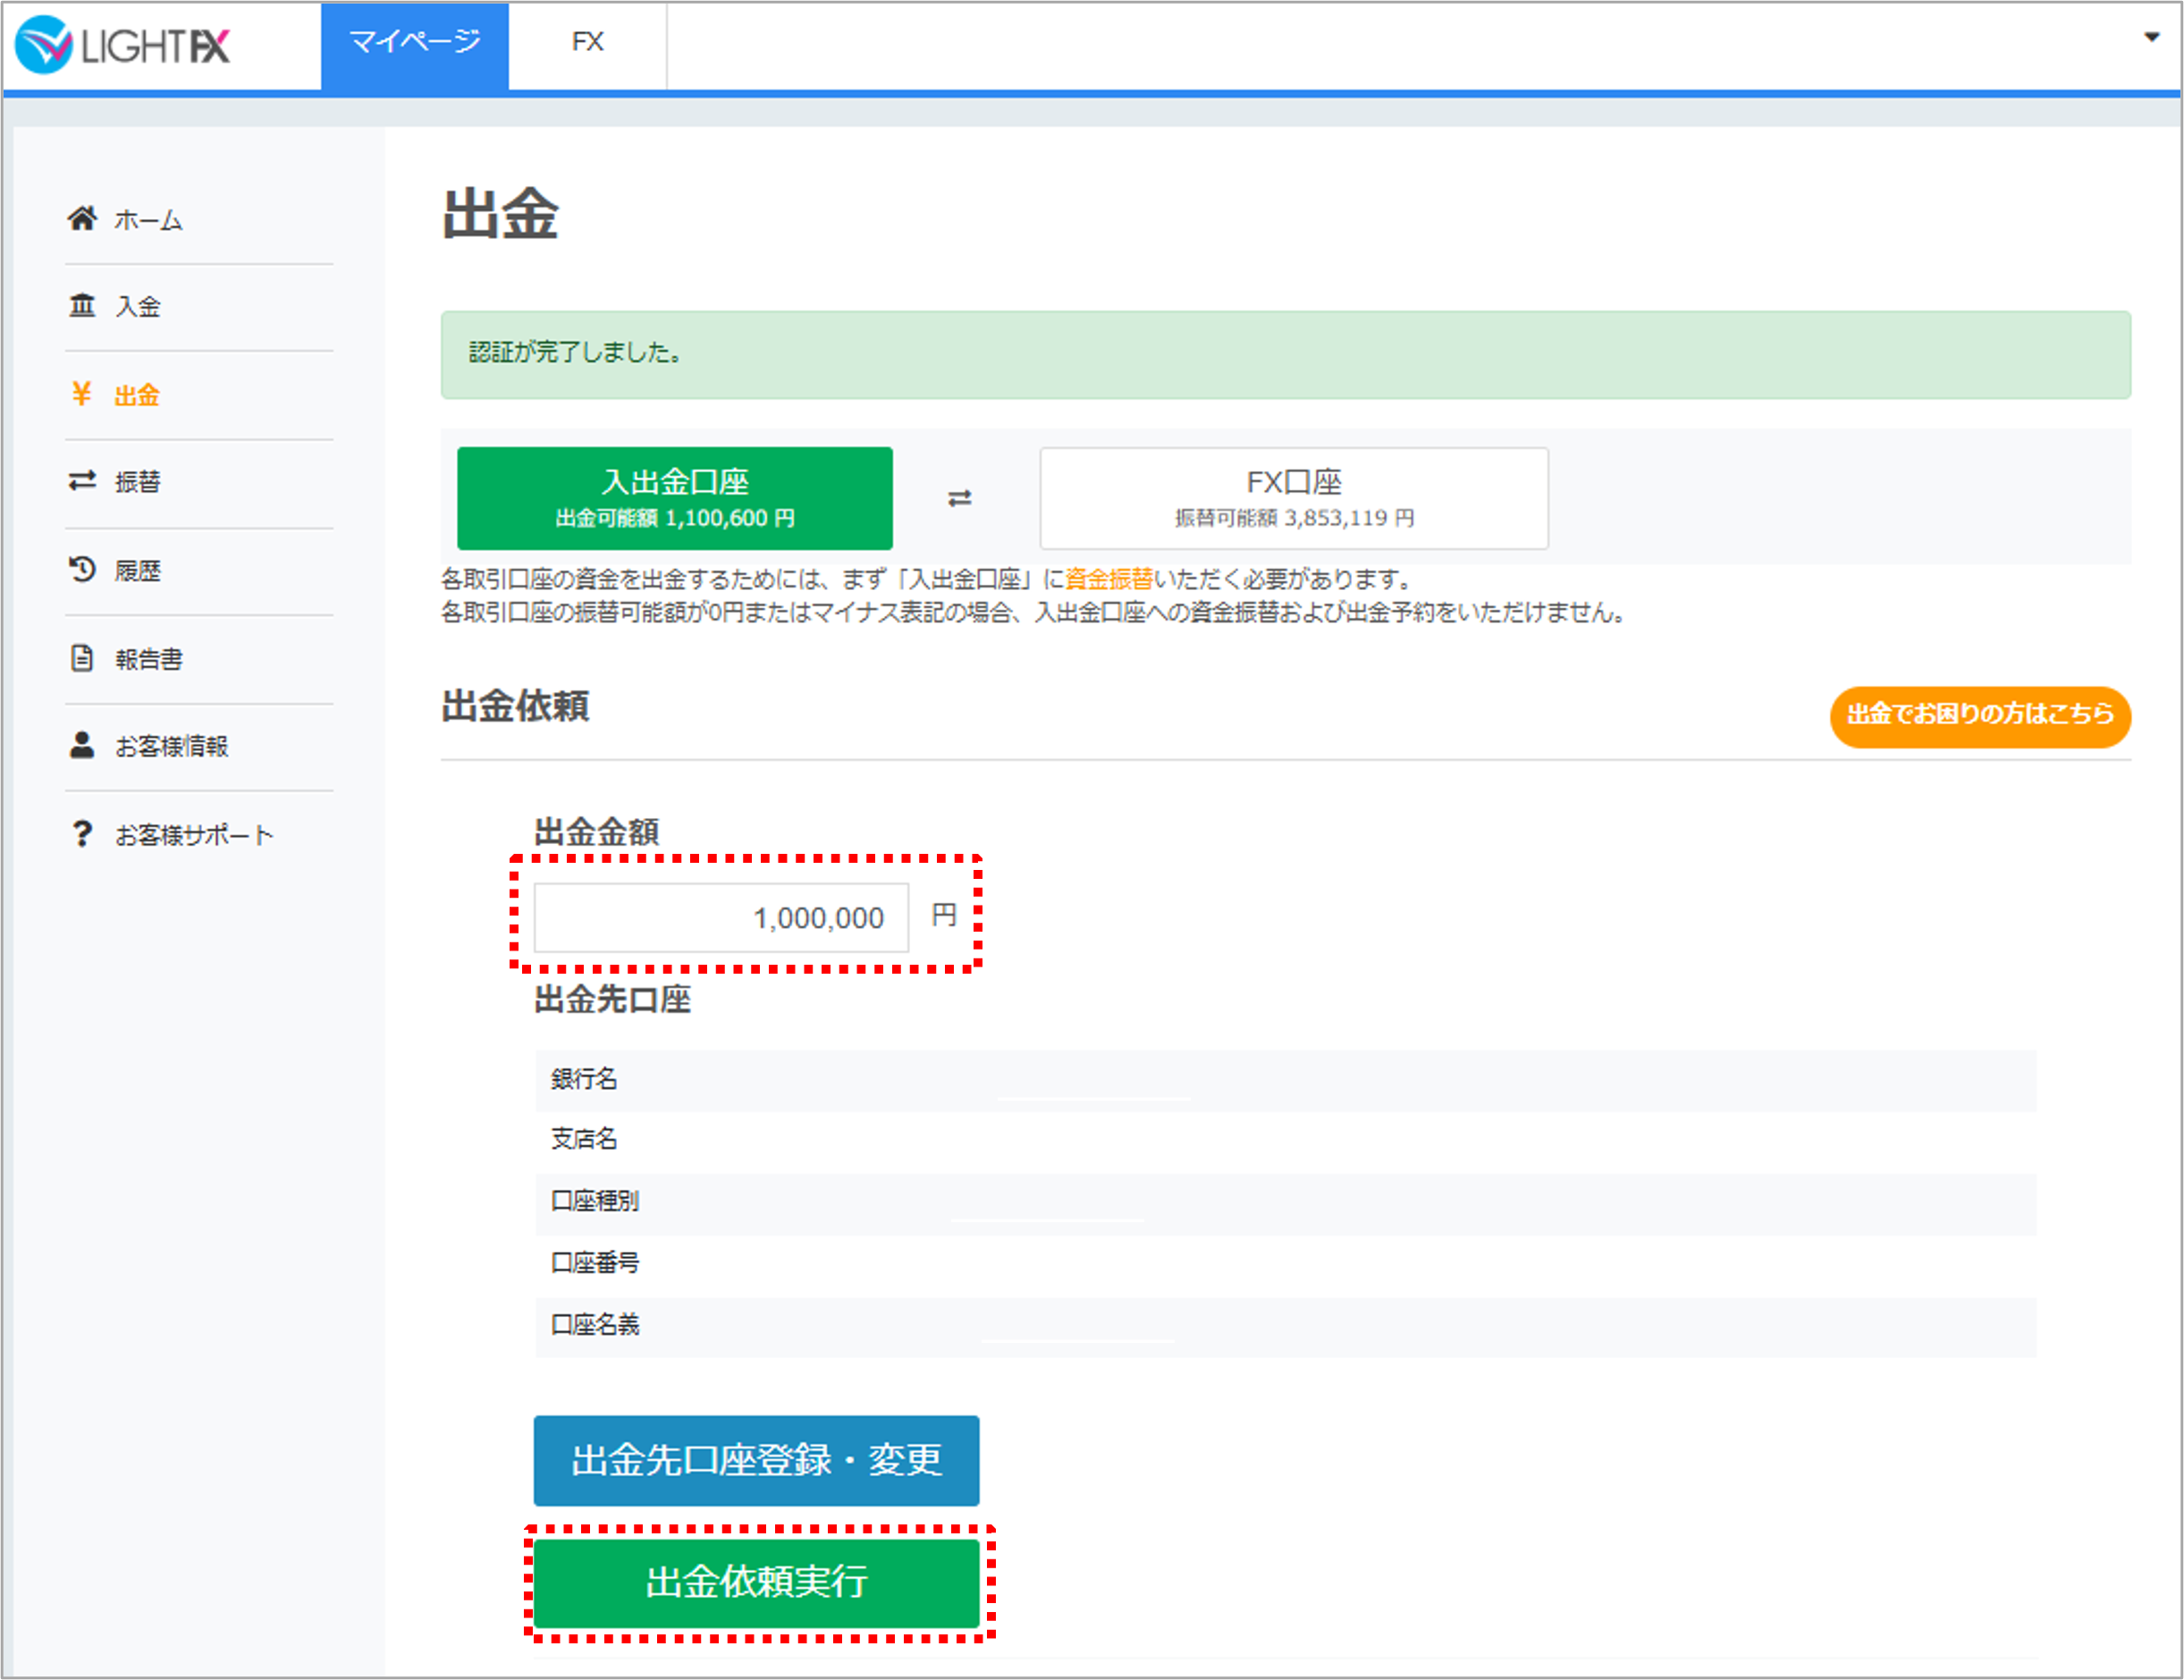Open the dropdown arrow at top right
Viewport: 2184px width, 1680px height.
click(x=2153, y=38)
